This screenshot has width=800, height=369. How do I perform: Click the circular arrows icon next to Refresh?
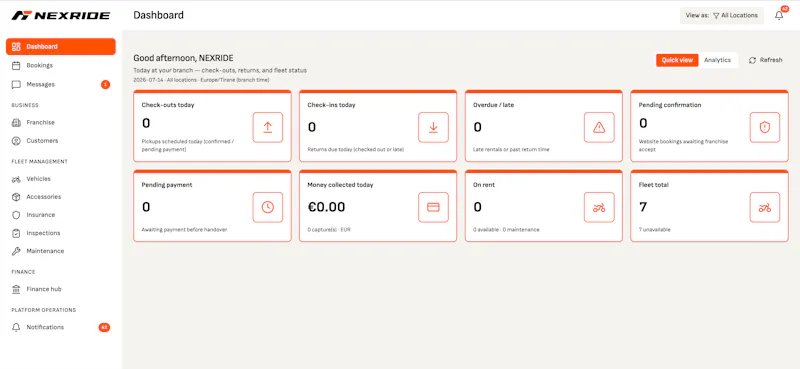tap(752, 60)
